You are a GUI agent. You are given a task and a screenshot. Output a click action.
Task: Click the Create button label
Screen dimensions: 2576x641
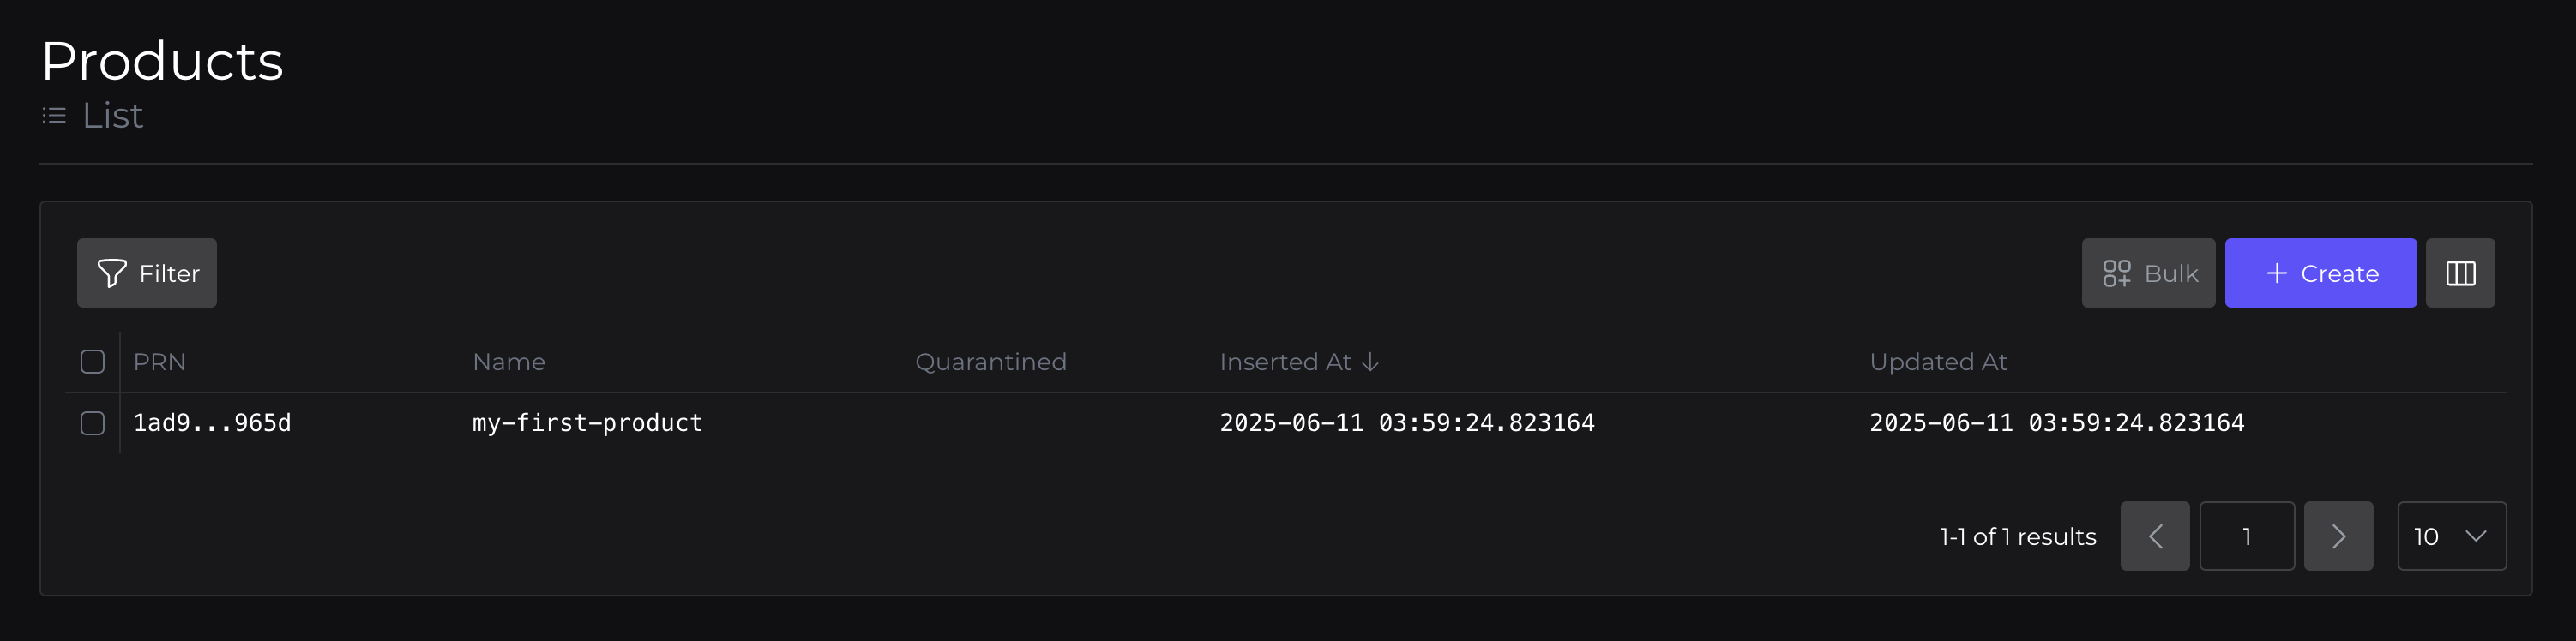pyautogui.click(x=2339, y=273)
